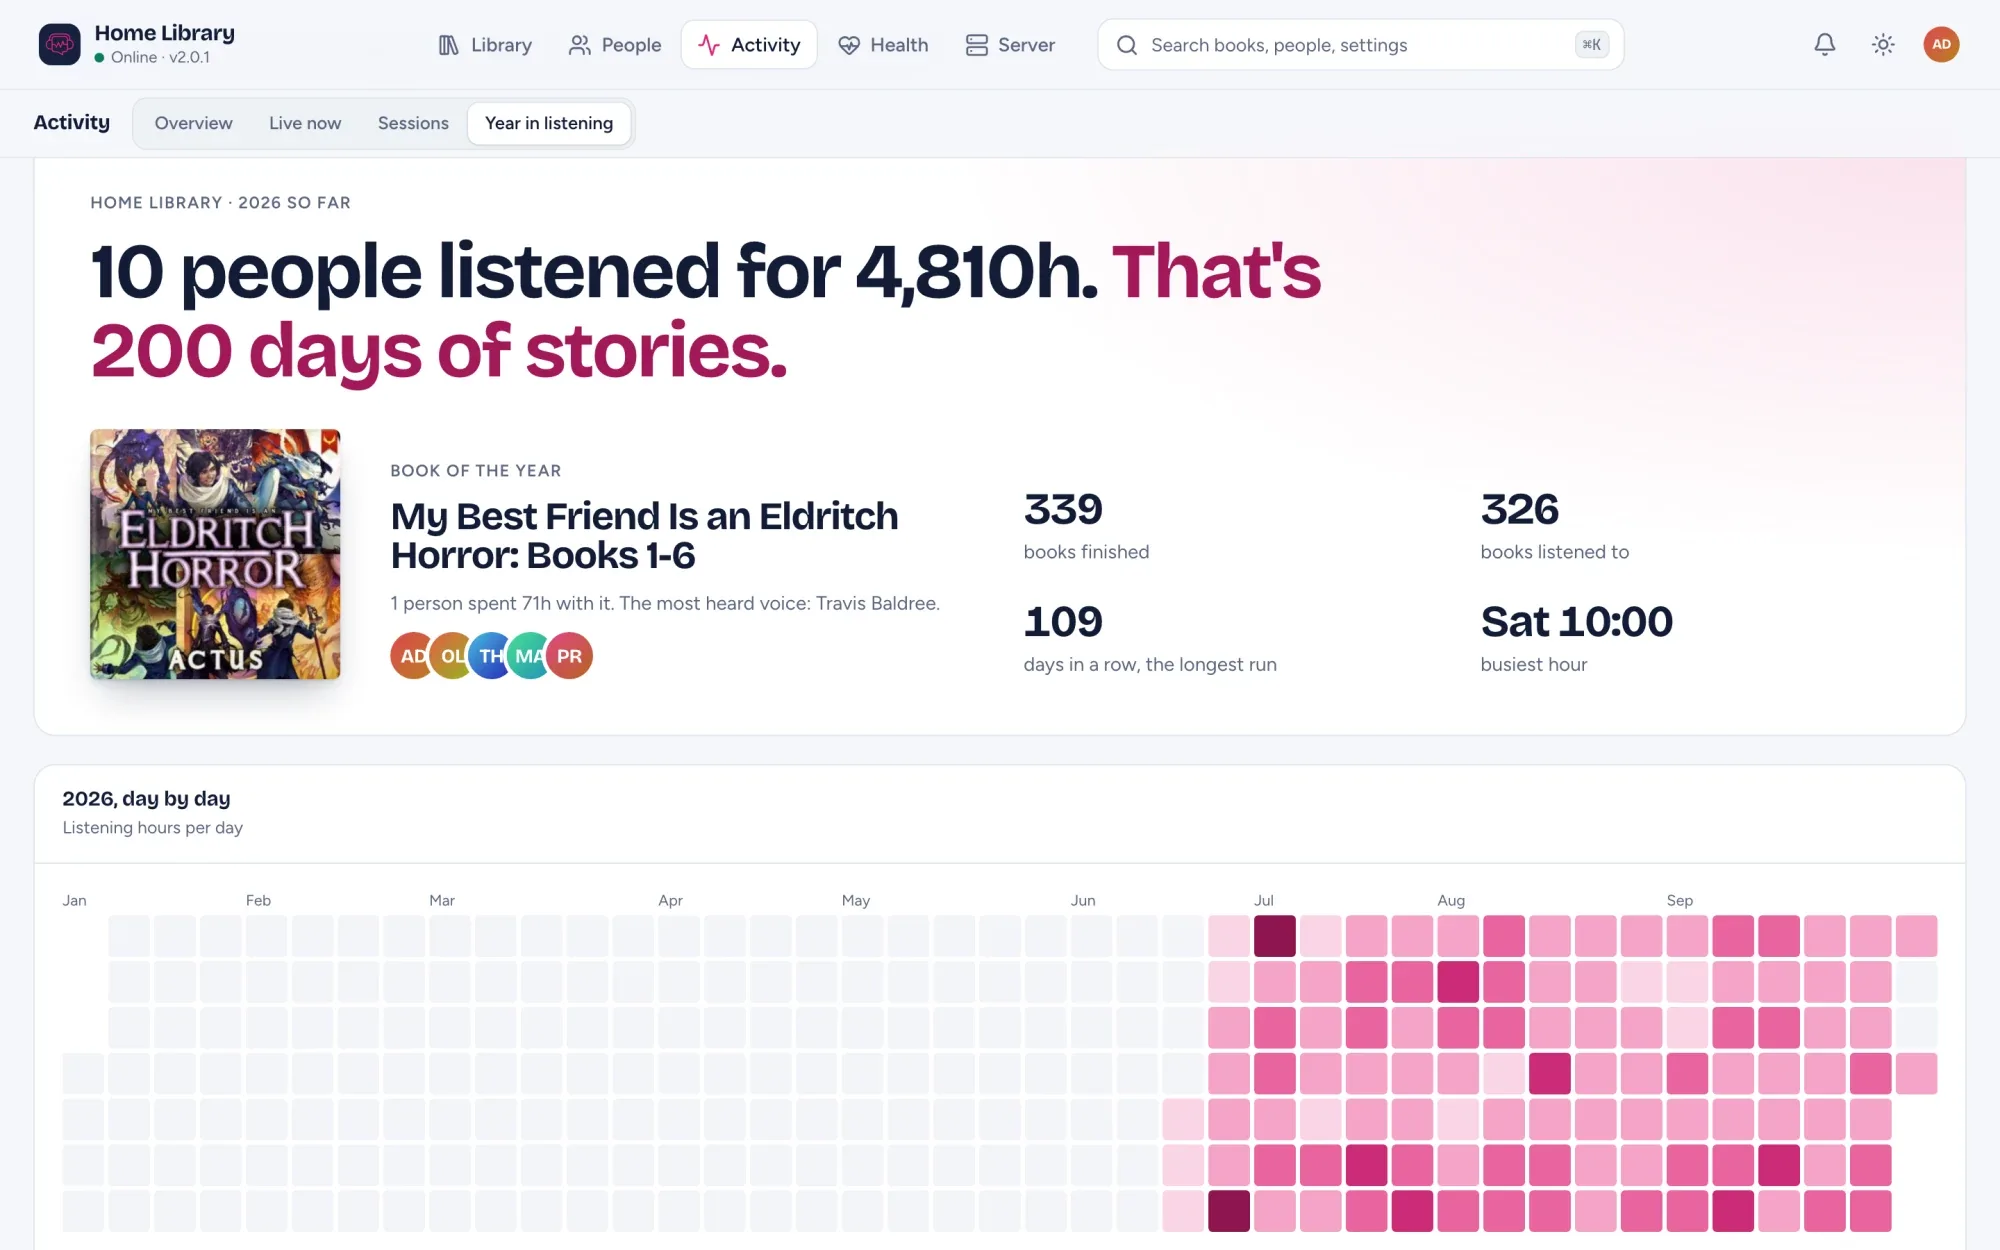Screen dimensions: 2000x1250
Task: Go to the Library section
Action: (x=485, y=45)
